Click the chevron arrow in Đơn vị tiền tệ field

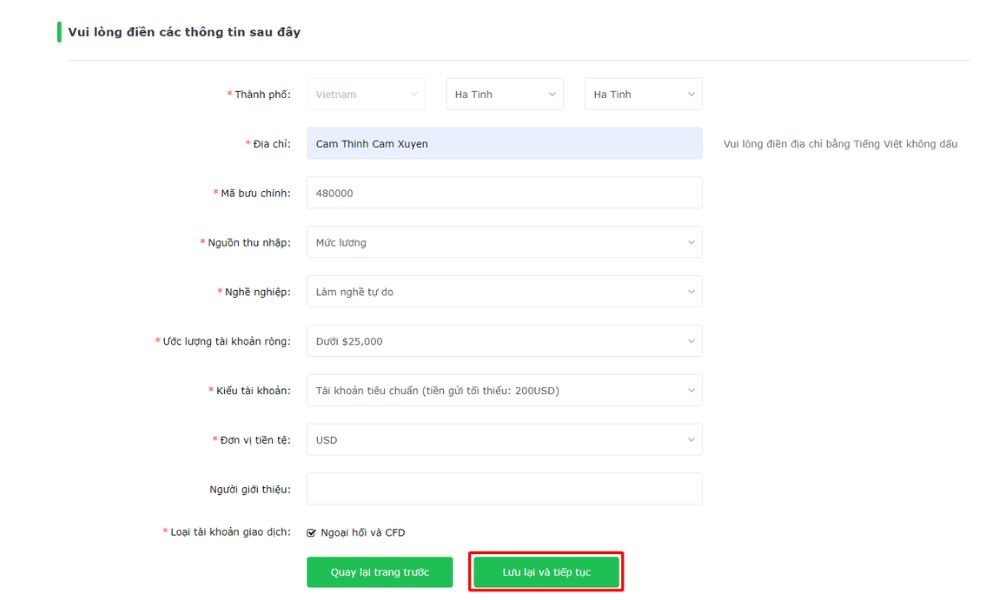(690, 440)
